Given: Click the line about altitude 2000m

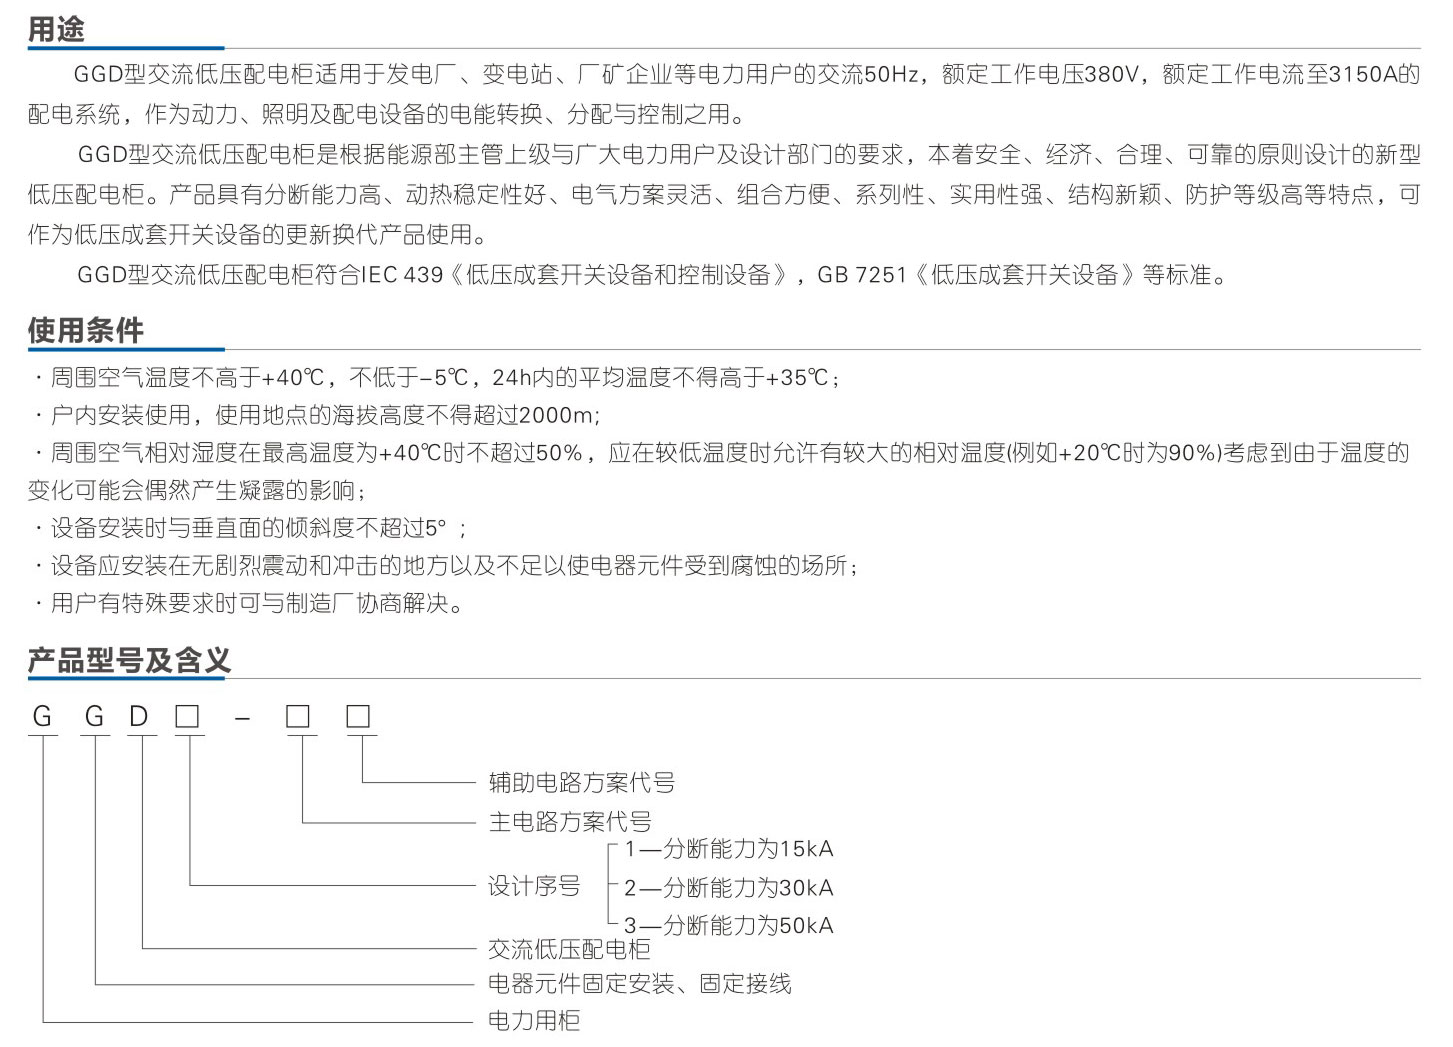Looking at the screenshot, I should (x=318, y=414).
